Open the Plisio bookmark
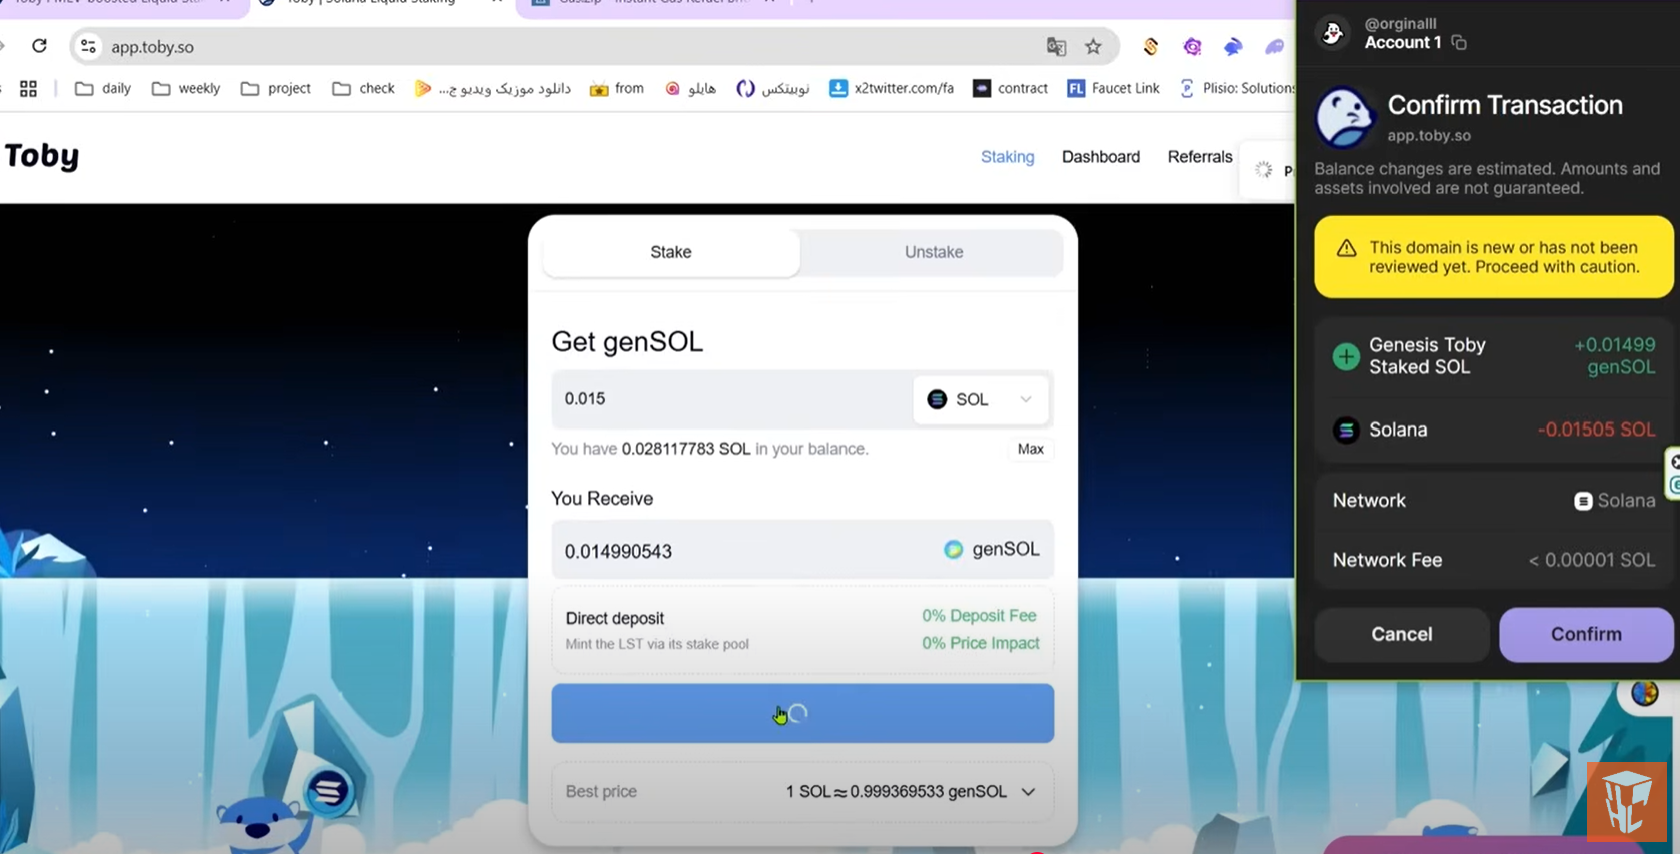Screen dimensions: 1680x854 [x=1236, y=88]
